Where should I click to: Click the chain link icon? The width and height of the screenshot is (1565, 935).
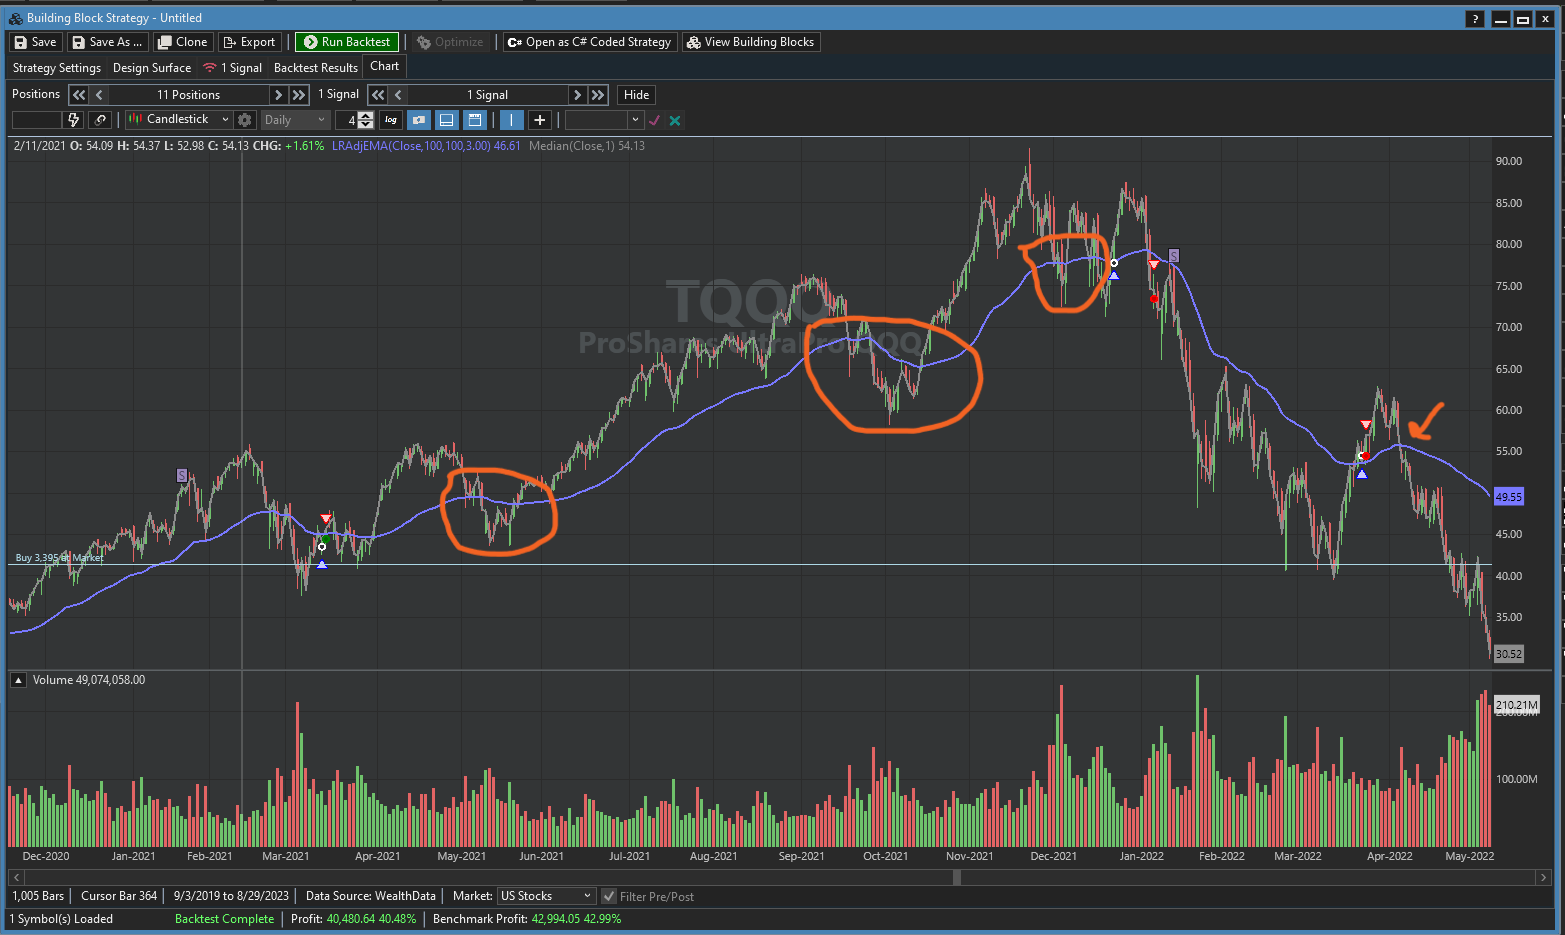point(100,120)
